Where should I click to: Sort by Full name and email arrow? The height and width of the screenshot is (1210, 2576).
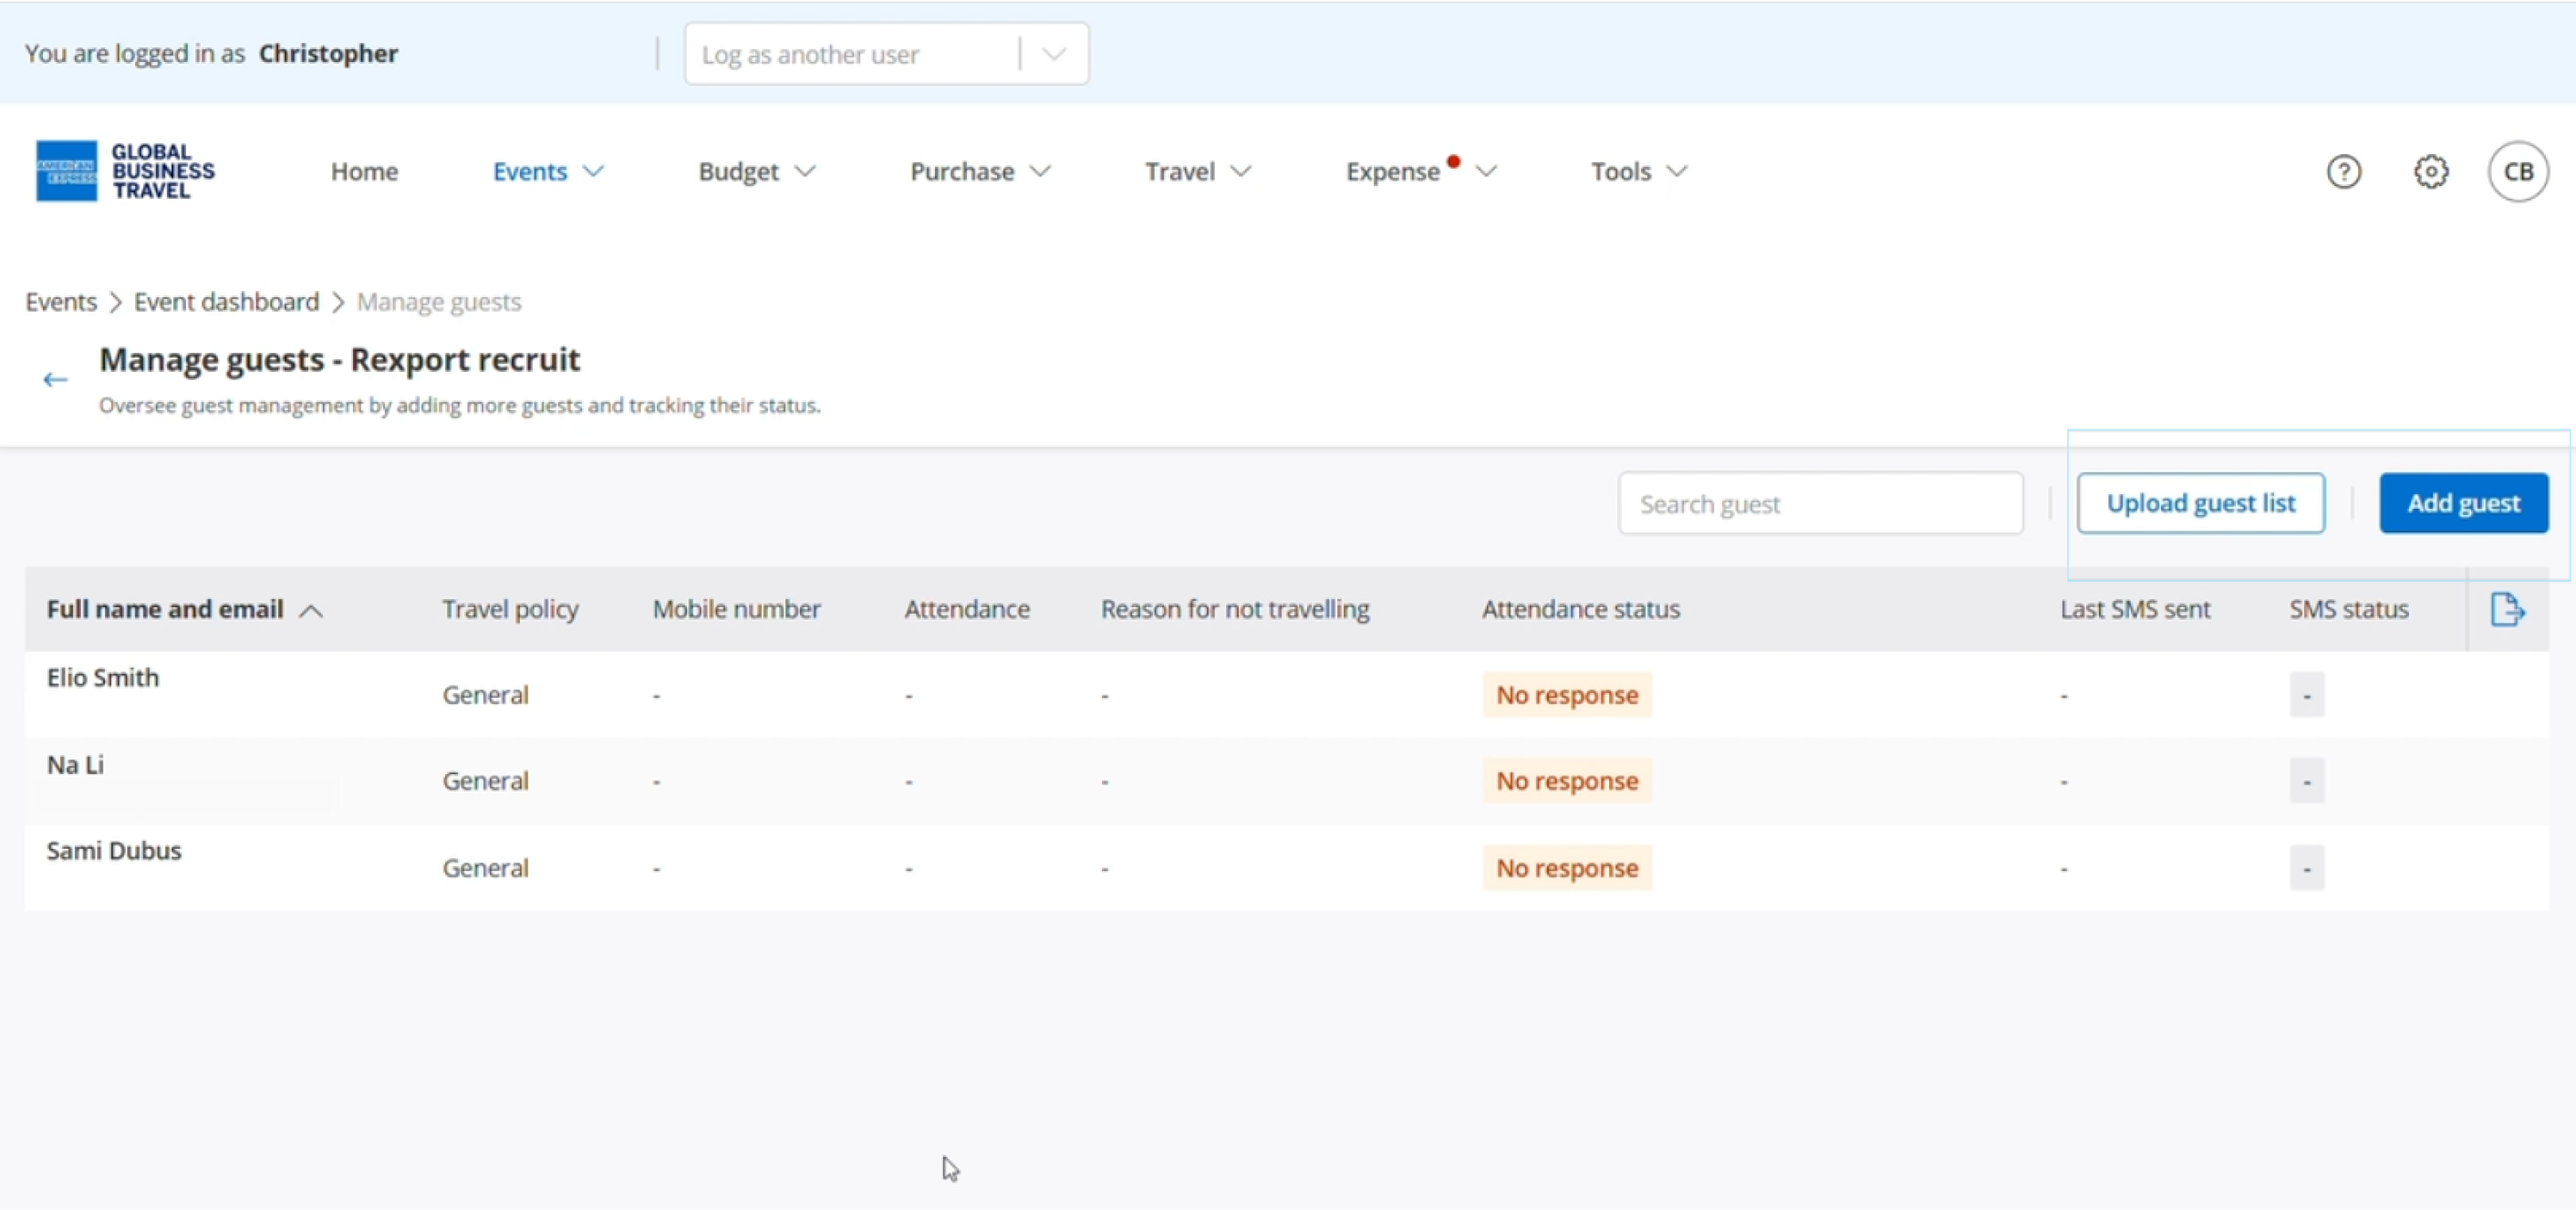coord(311,610)
